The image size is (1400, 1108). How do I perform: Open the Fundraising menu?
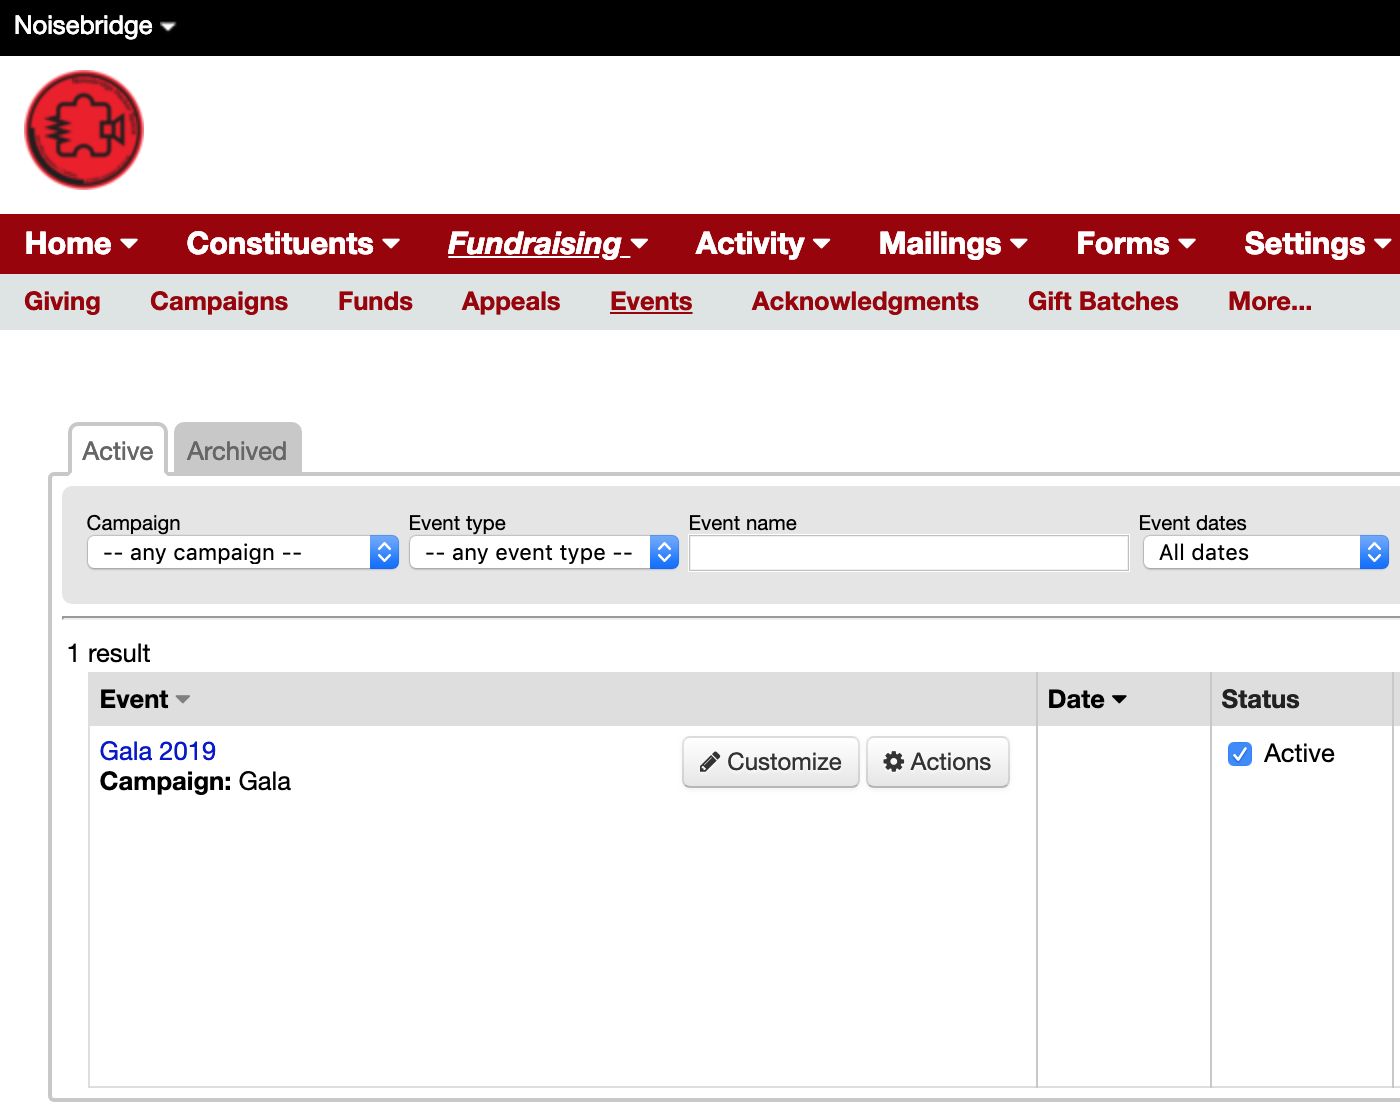(x=547, y=244)
